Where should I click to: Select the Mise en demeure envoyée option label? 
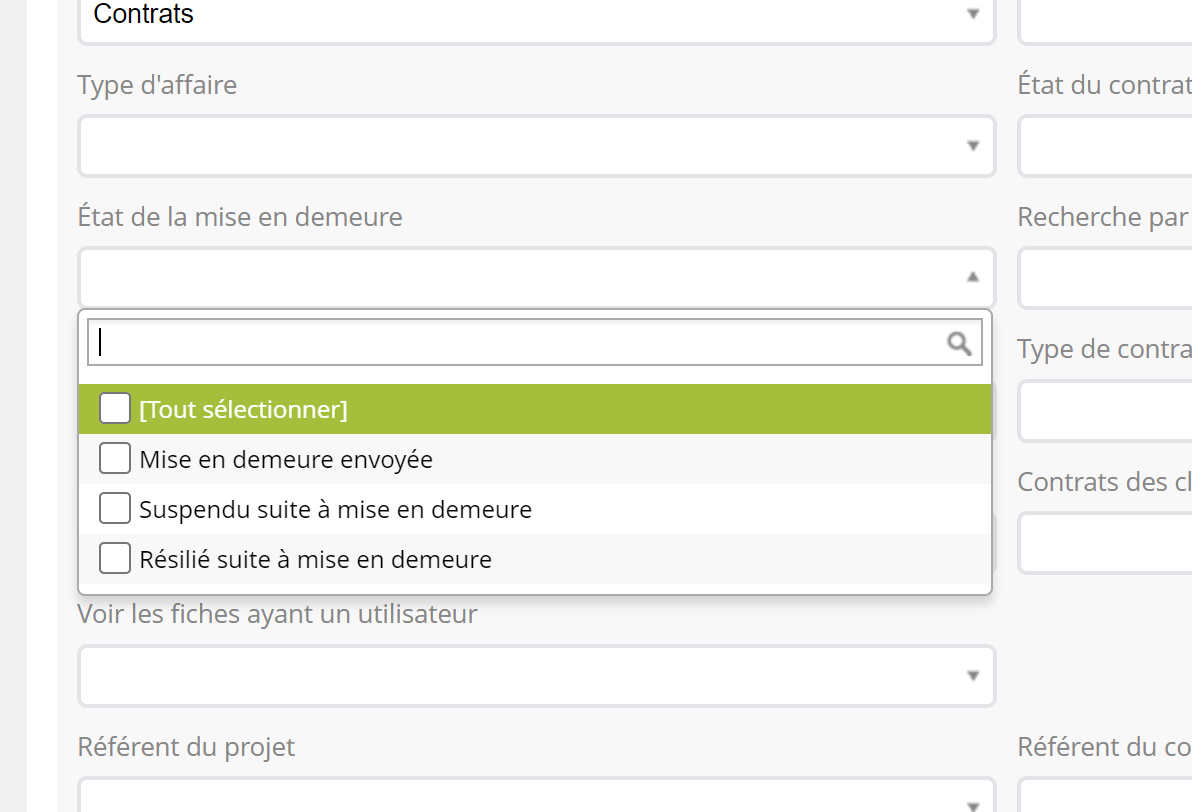click(286, 460)
